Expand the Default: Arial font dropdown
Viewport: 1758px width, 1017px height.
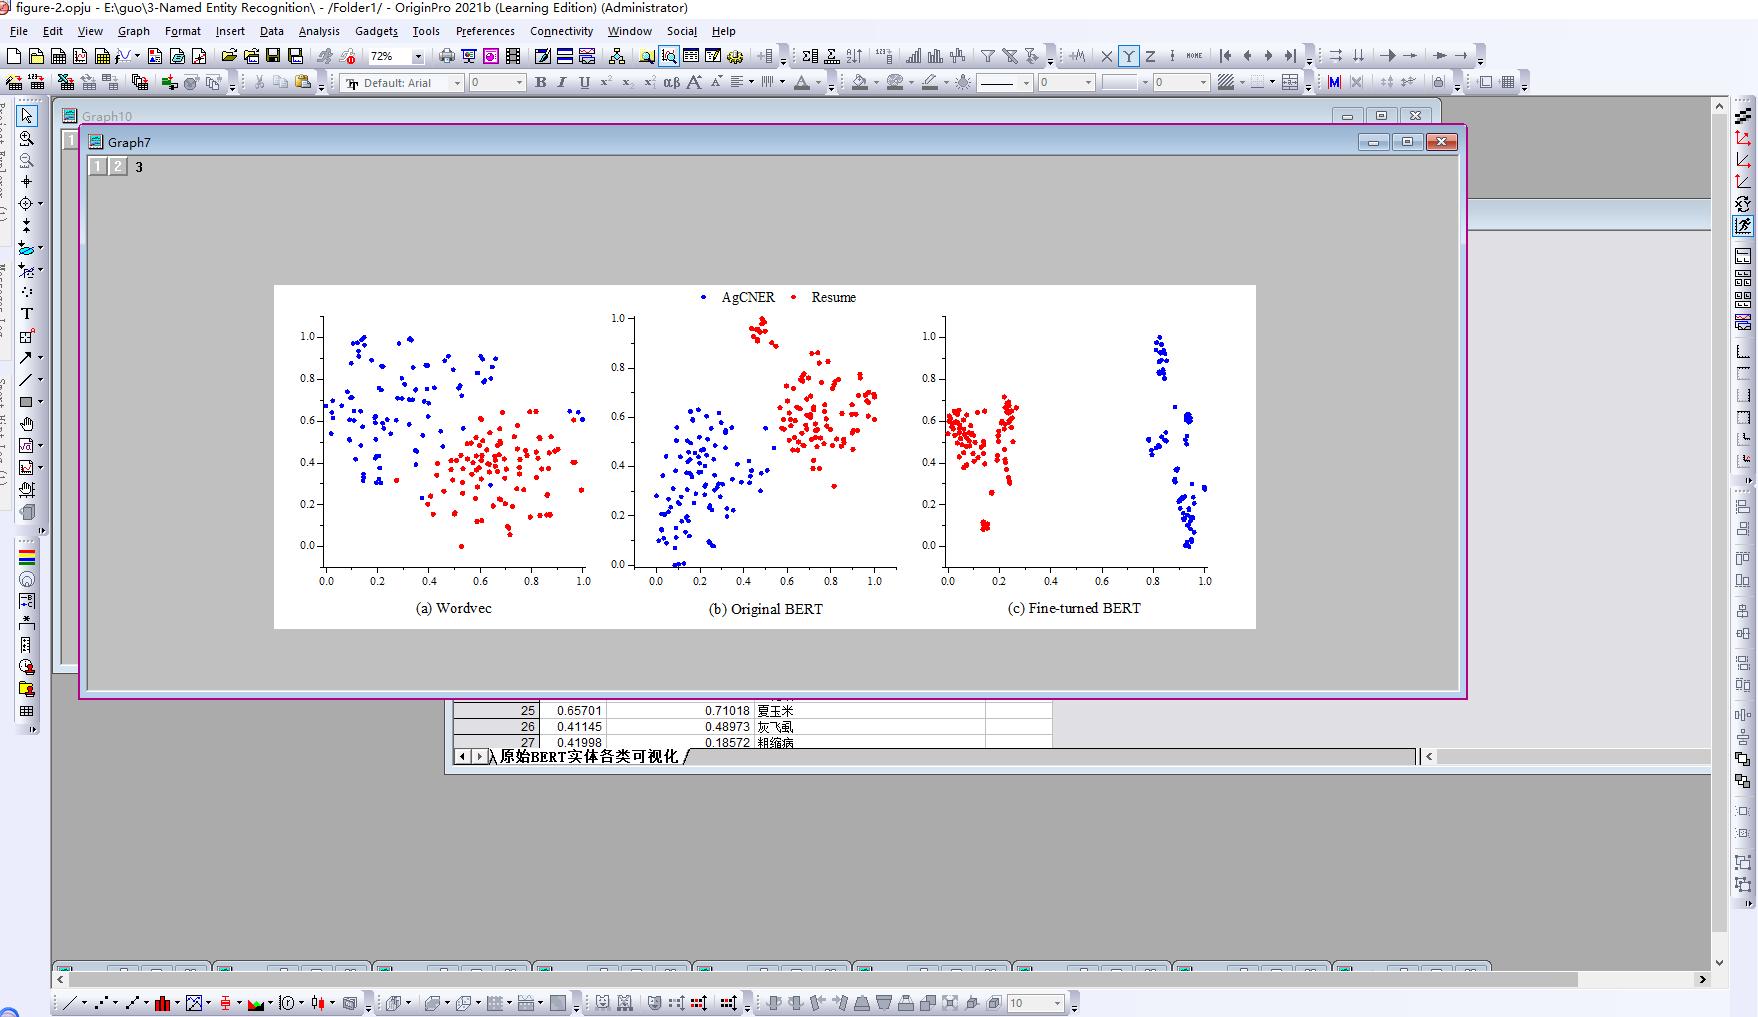click(x=457, y=83)
